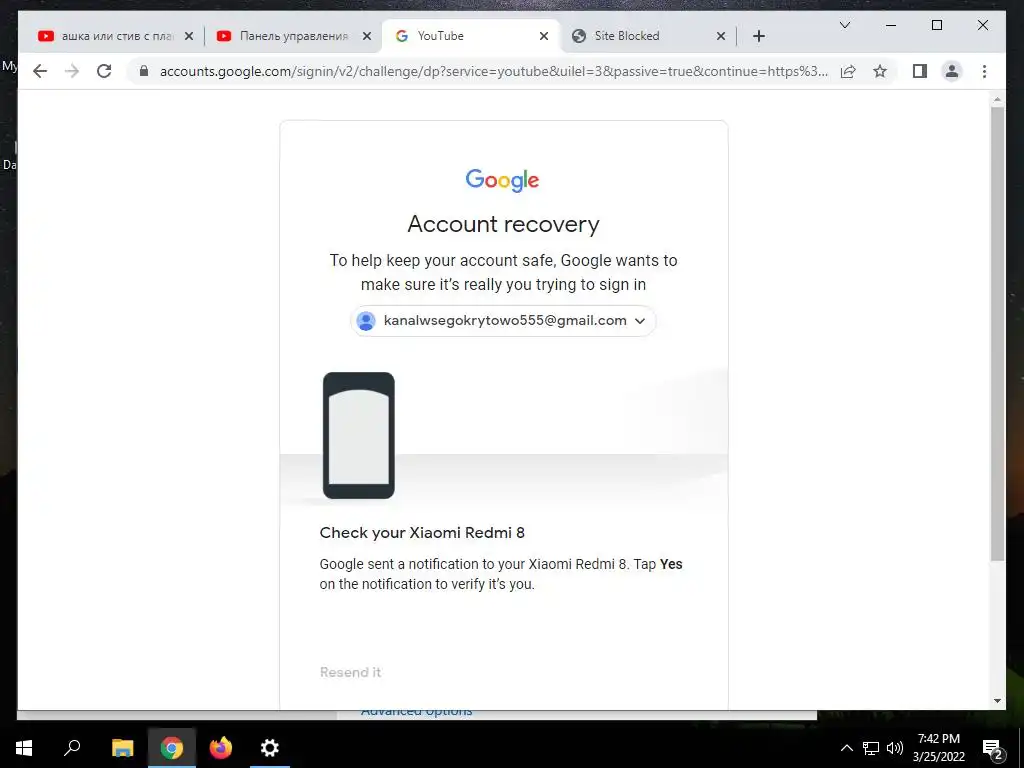The image size is (1024, 768).
Task: Close the YouTube sign-in tab
Action: 543,37
